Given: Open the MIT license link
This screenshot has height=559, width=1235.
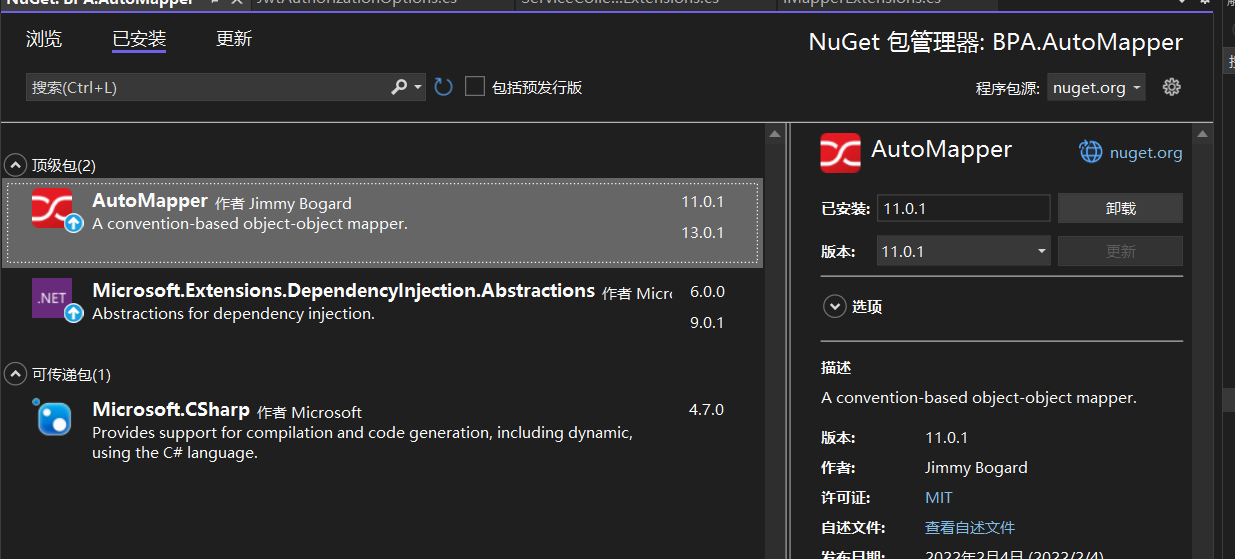Looking at the screenshot, I should click(939, 497).
